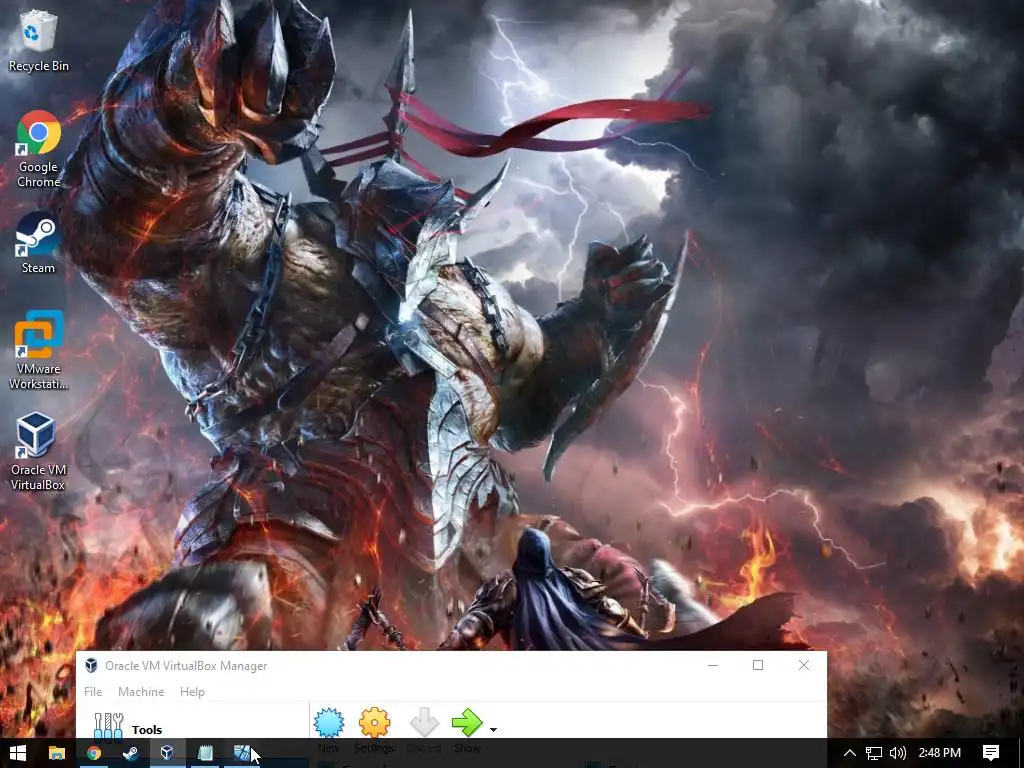Select the Oracle VM VirtualBox desktop shortcut

(x=38, y=451)
